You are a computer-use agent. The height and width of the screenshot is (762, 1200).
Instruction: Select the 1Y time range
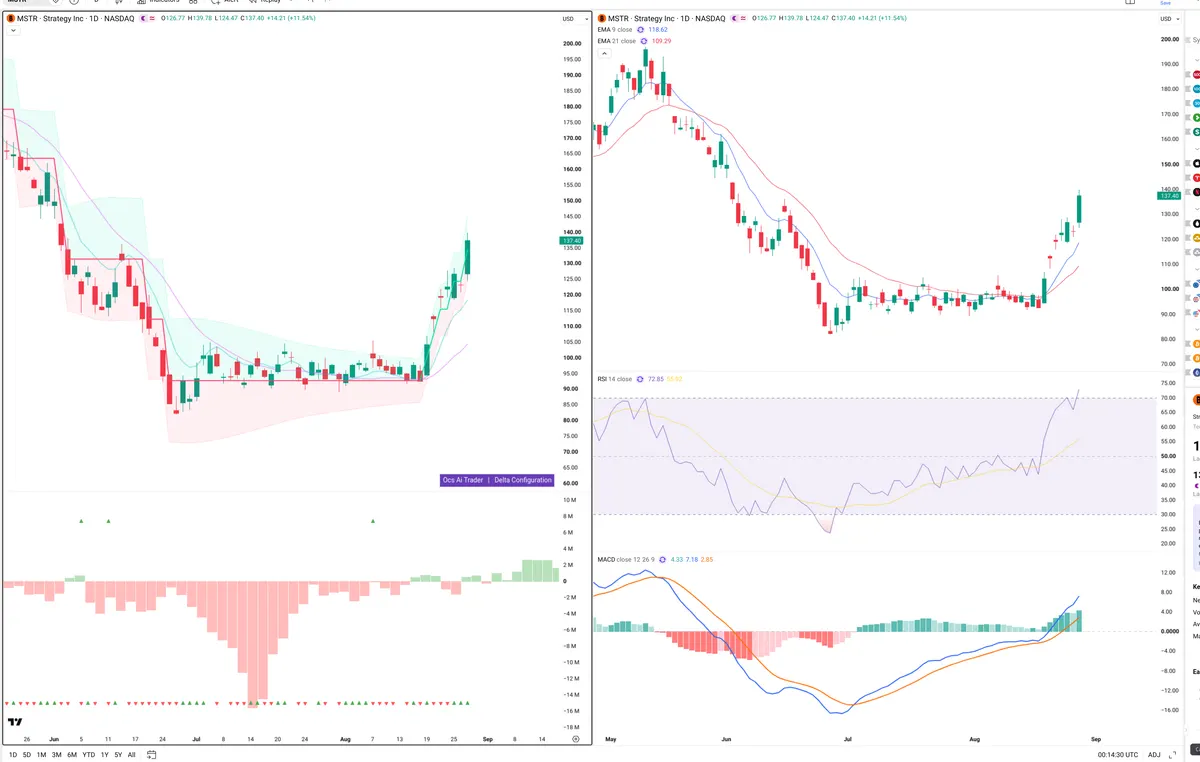(x=105, y=755)
